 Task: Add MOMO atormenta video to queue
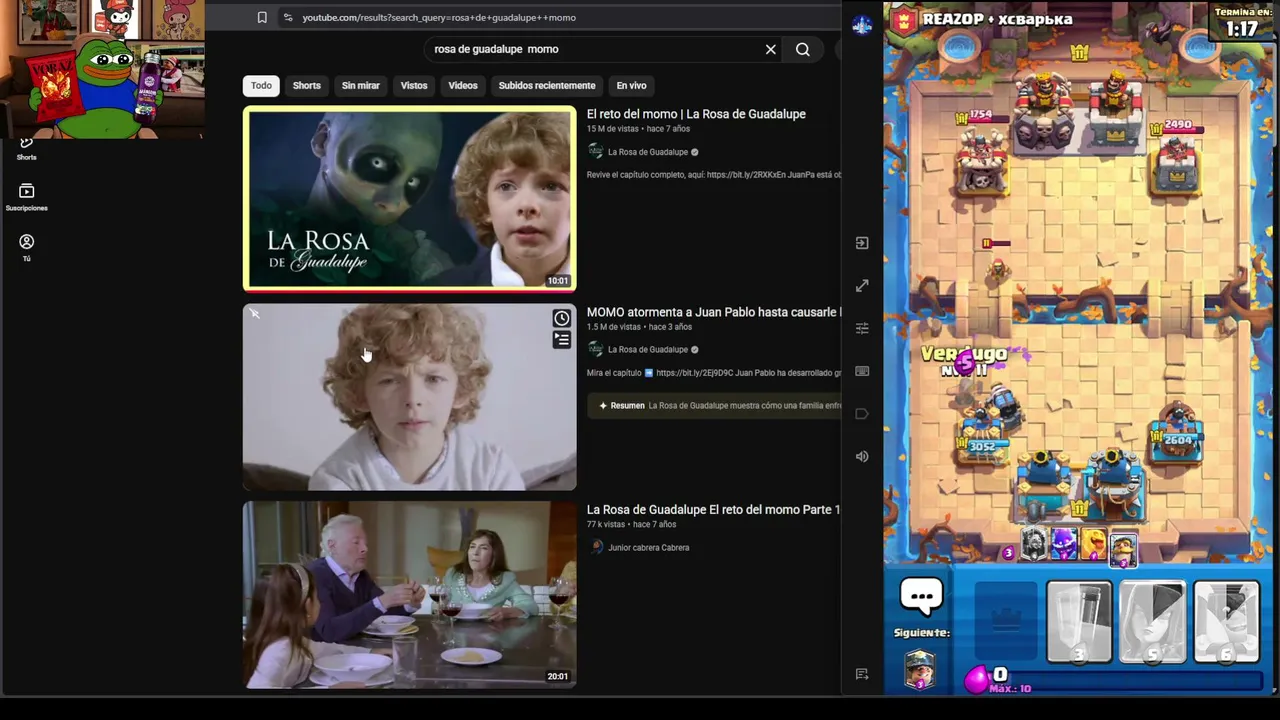point(562,340)
